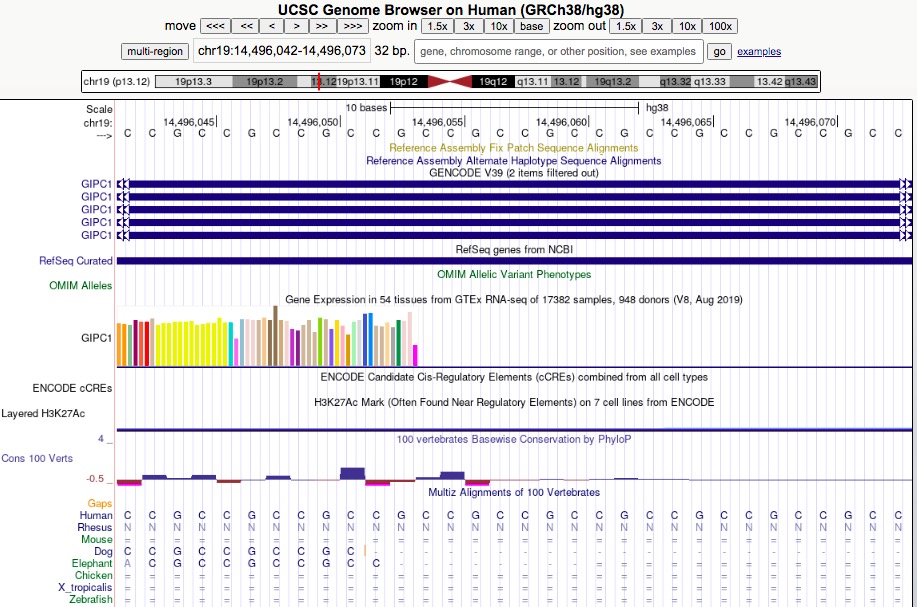The image size is (917, 607).
Task: Click the Zebrafish row label
Action: tap(91, 599)
